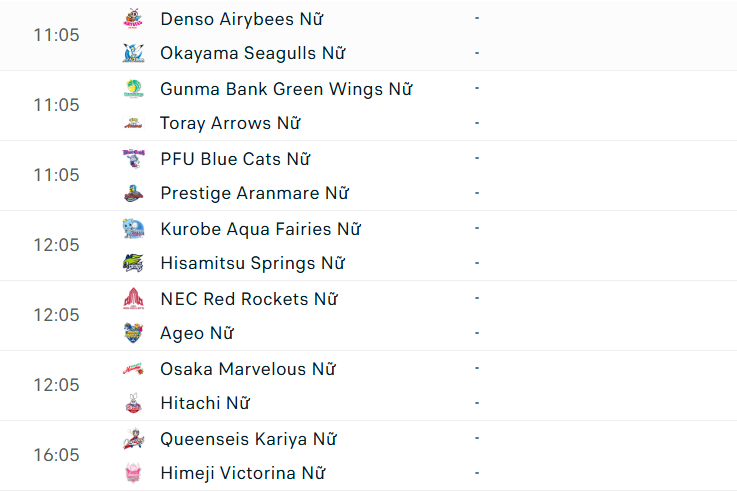737x492 pixels.
Task: Select Osaka Marvelous Nữ team name
Action: (247, 369)
